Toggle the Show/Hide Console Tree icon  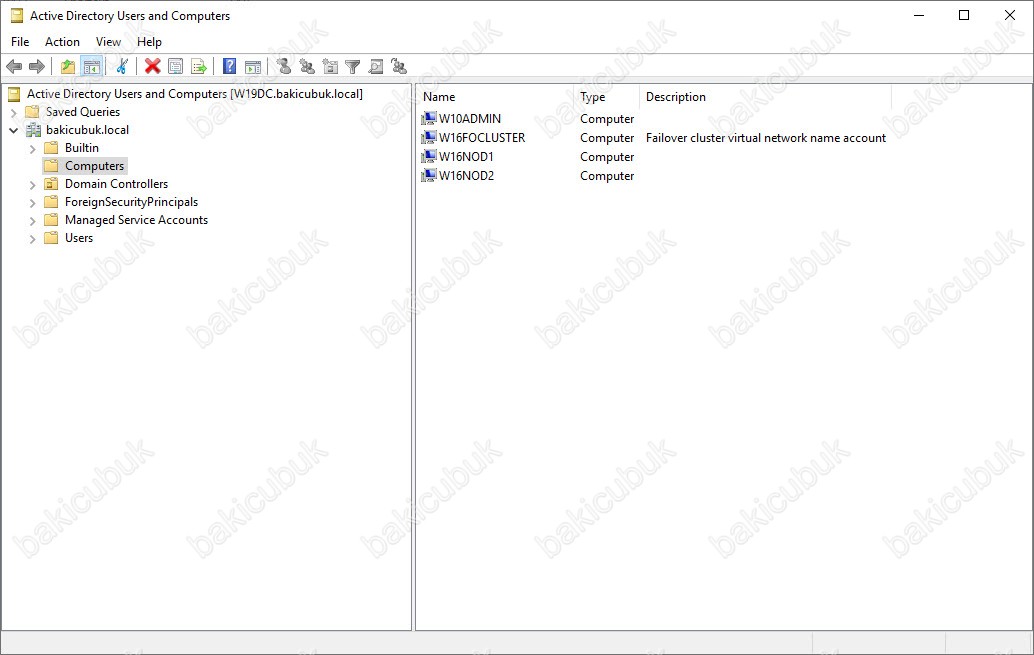[91, 66]
